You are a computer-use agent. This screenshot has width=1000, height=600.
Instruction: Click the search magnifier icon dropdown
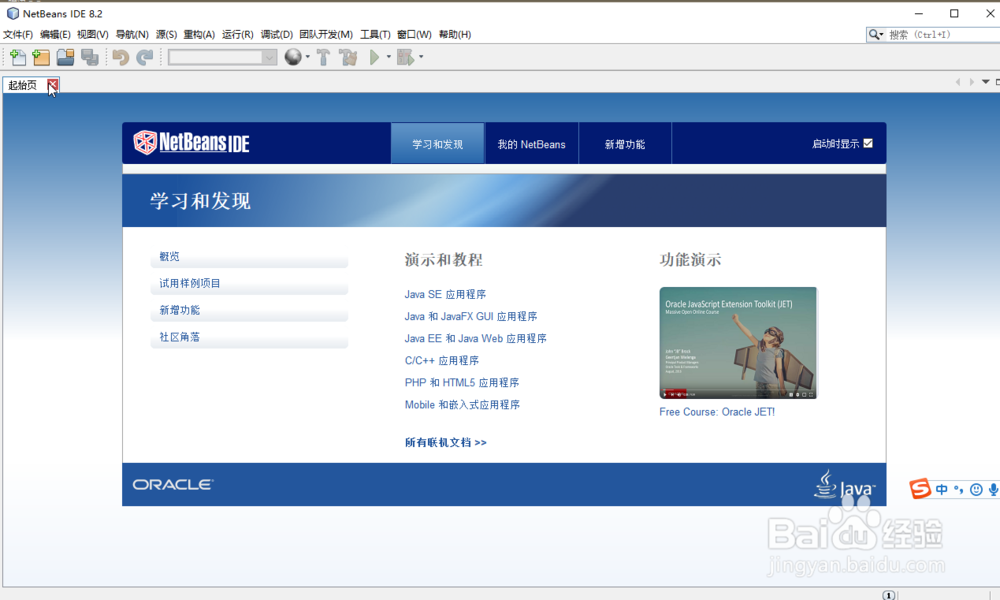(x=876, y=34)
